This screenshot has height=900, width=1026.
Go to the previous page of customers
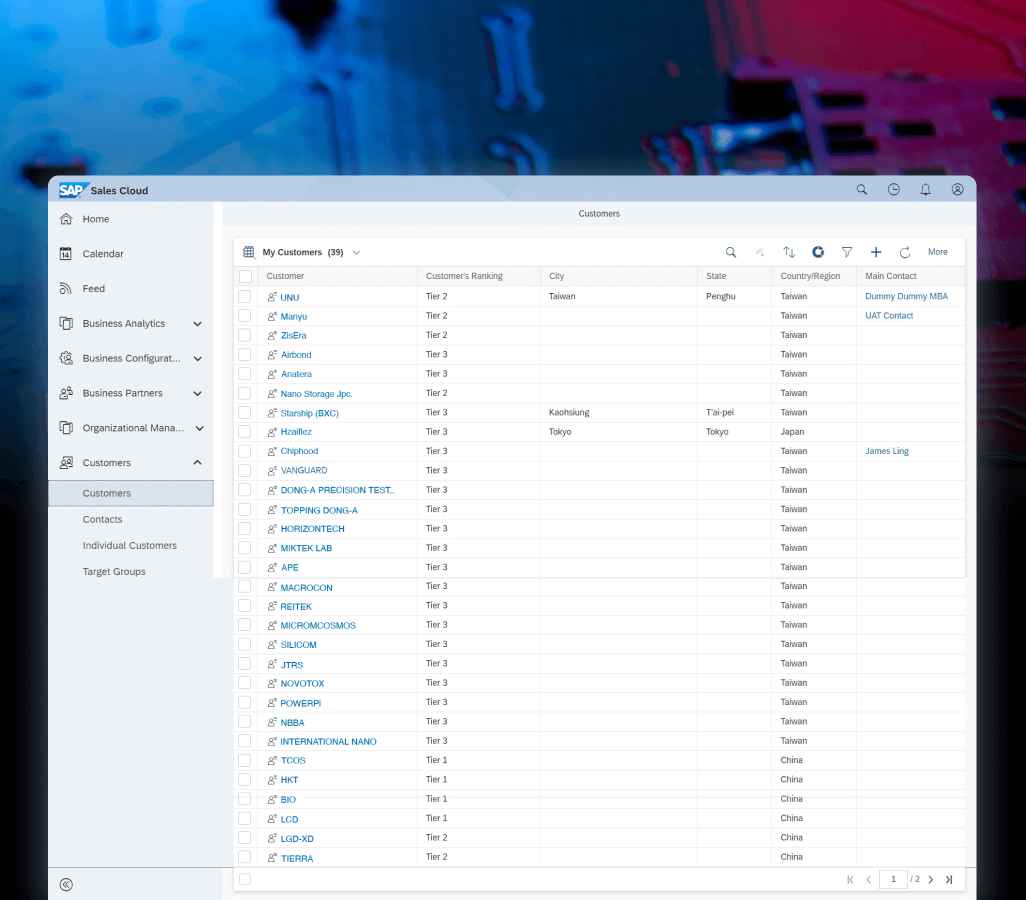click(x=868, y=880)
